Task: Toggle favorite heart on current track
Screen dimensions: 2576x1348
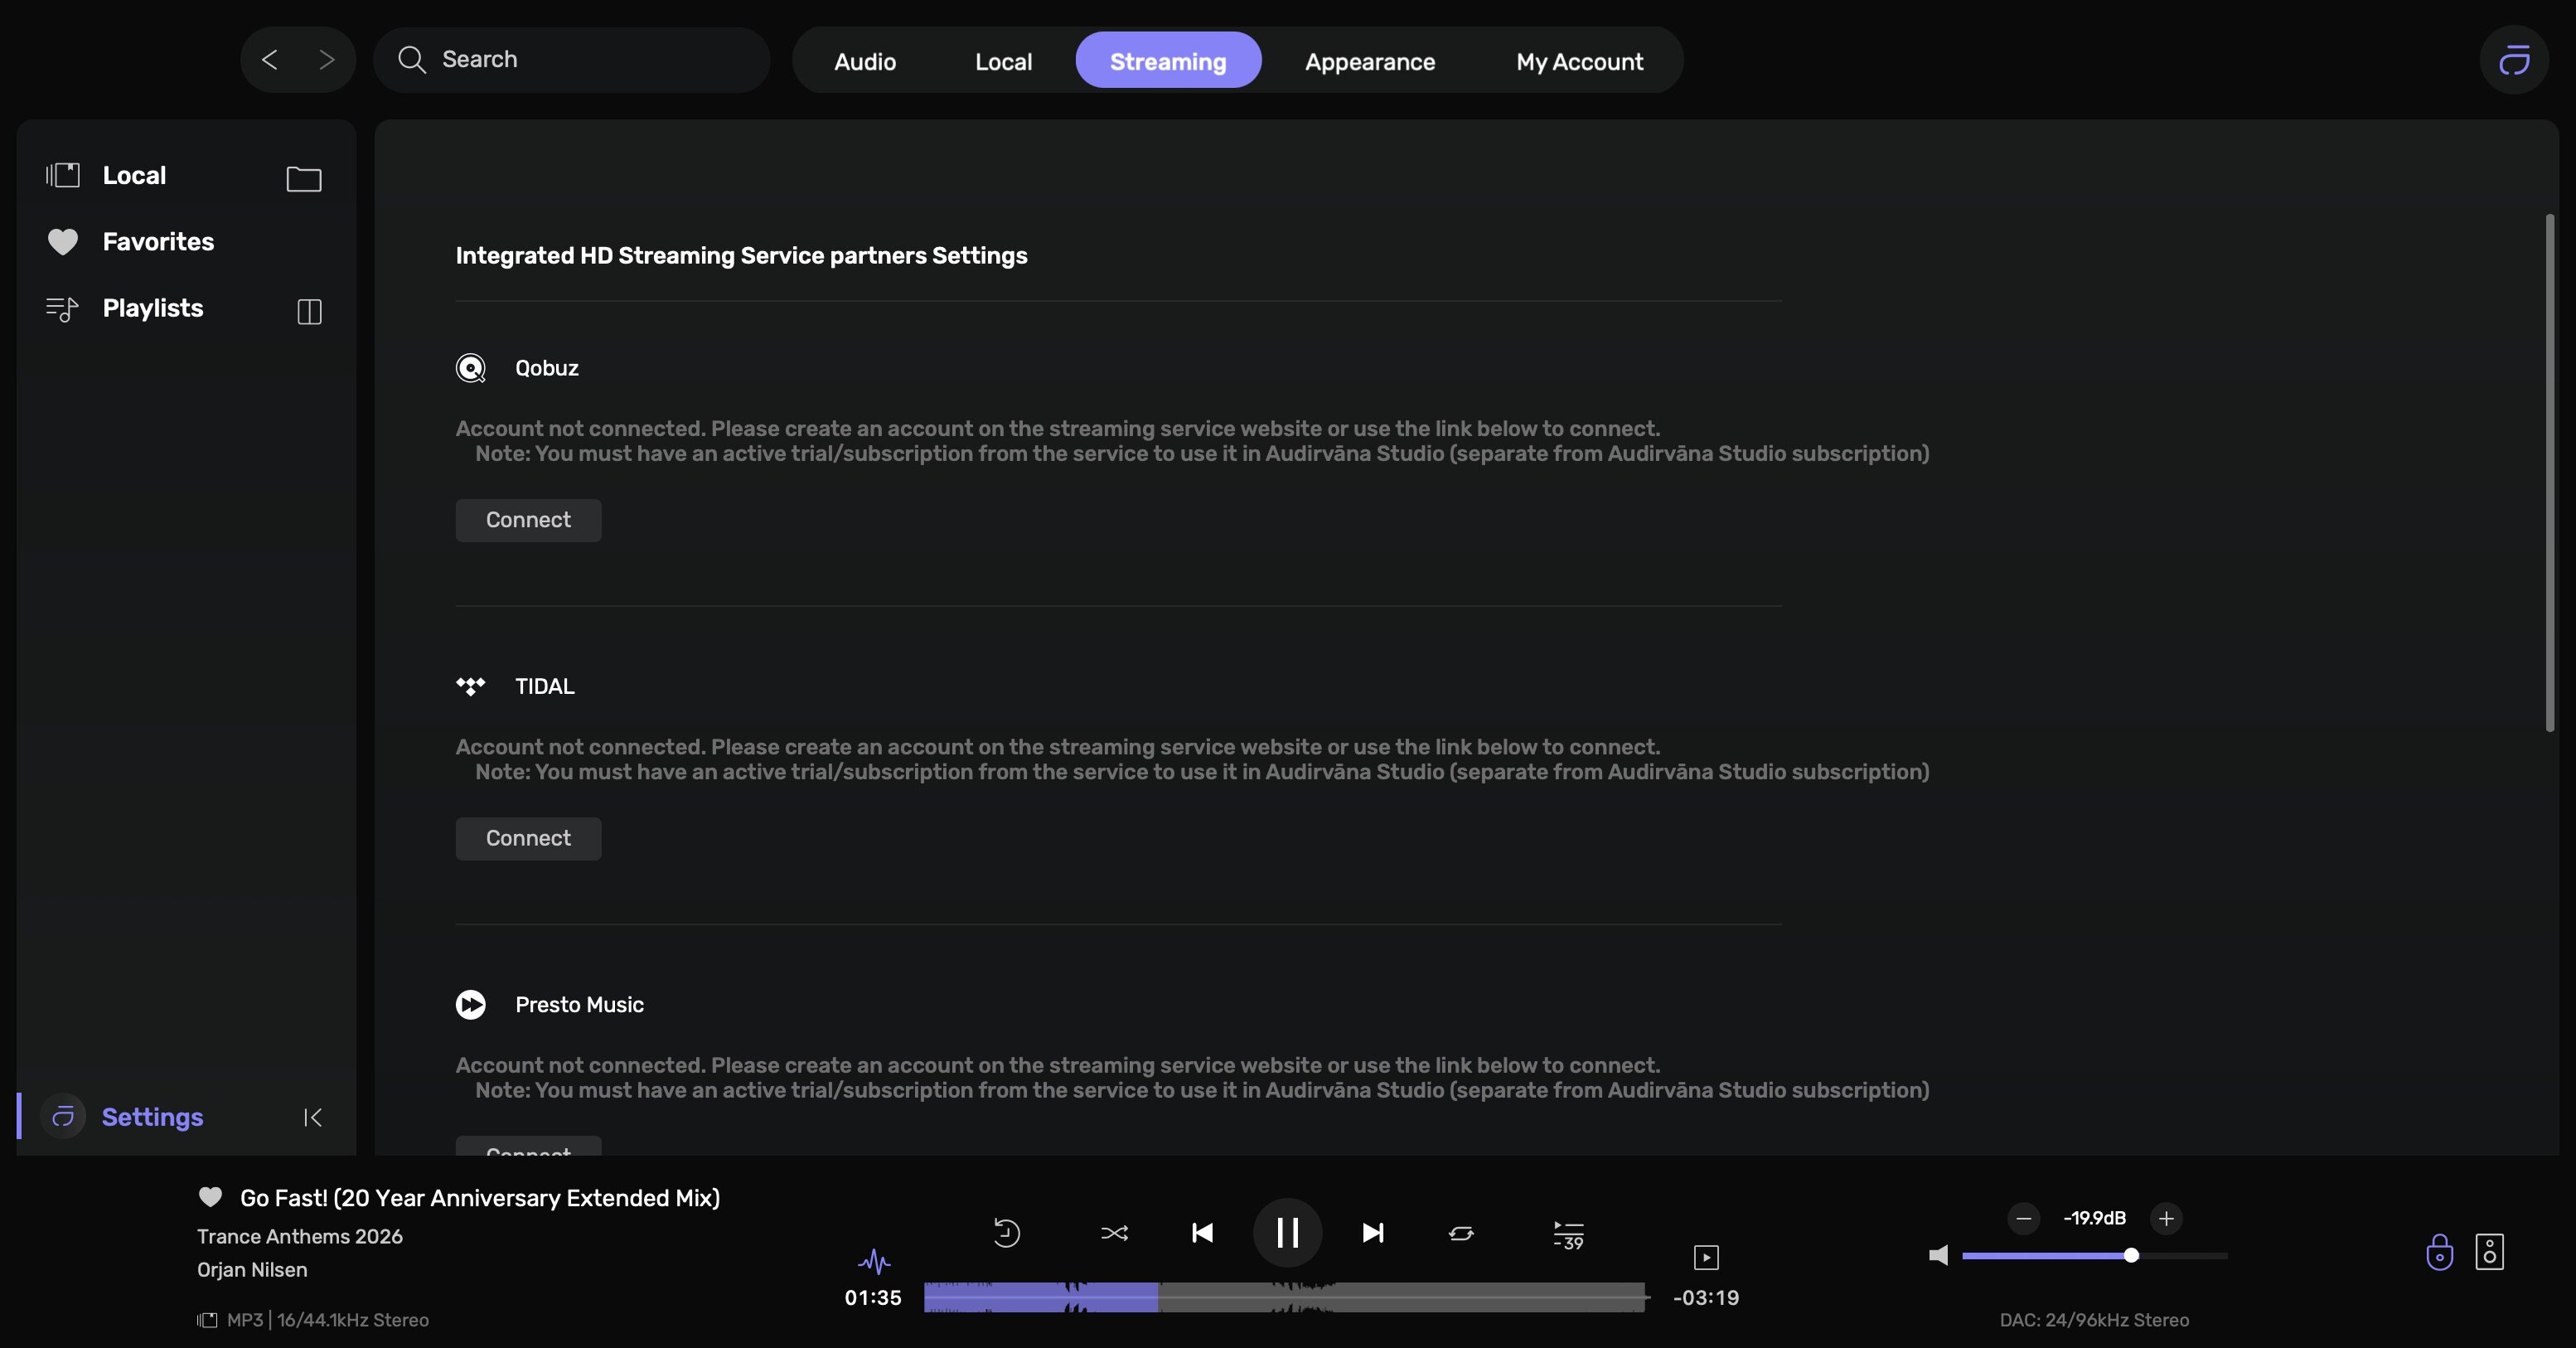Action: 210,1197
